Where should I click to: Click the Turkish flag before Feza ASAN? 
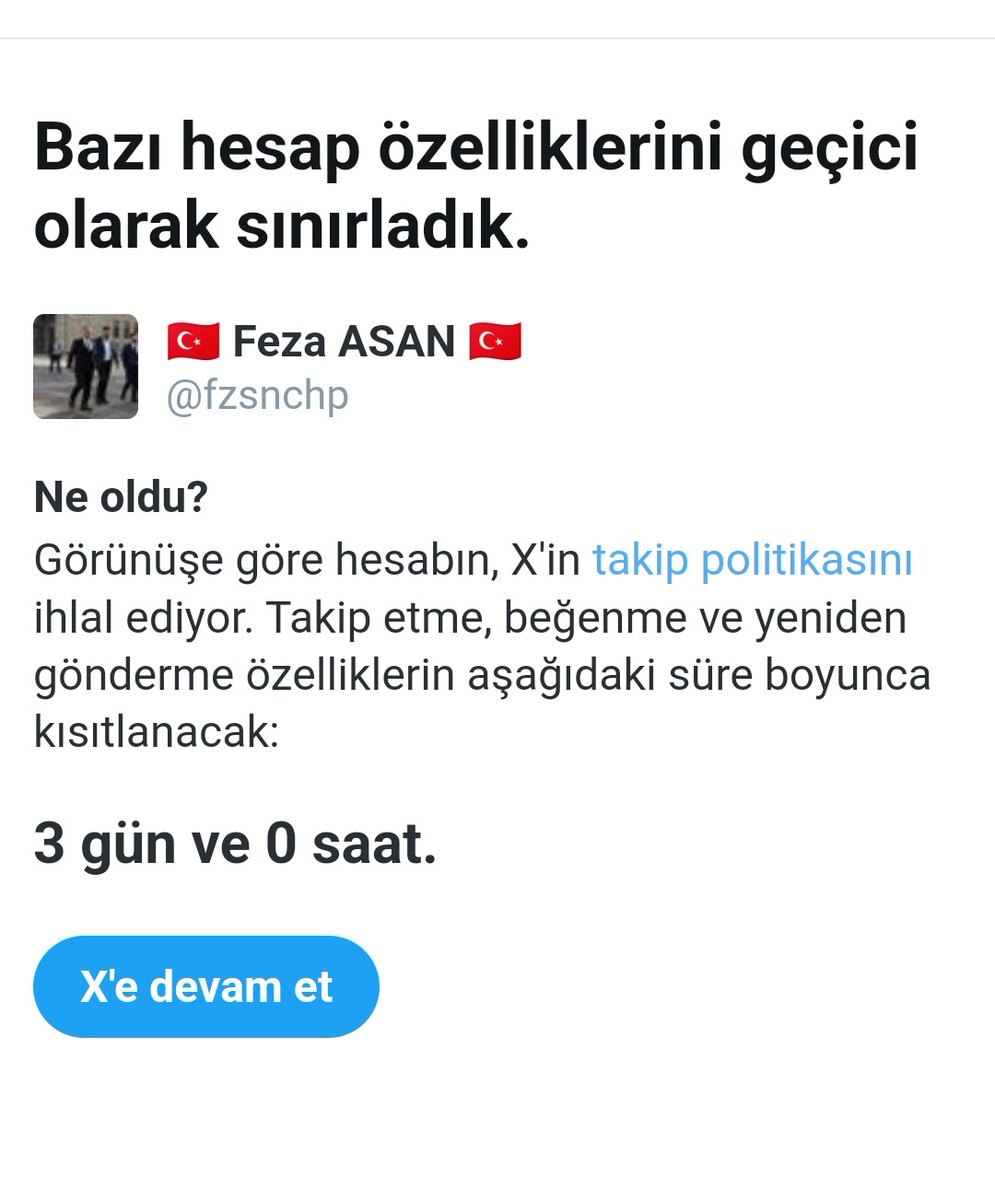193,343
